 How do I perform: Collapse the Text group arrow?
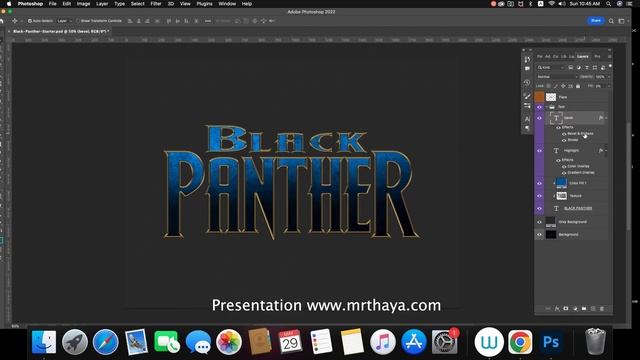click(x=547, y=107)
